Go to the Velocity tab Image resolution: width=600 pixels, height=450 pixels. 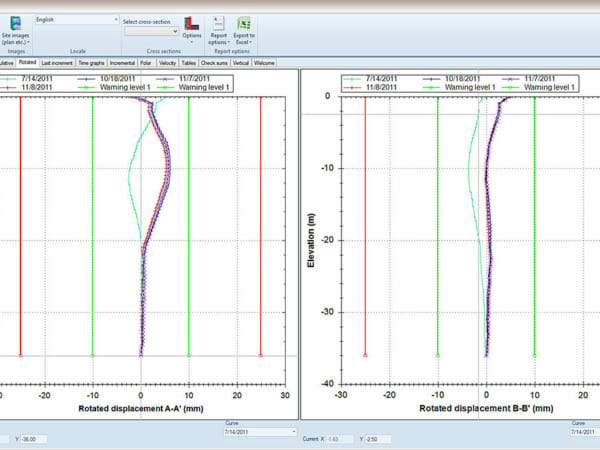(x=167, y=63)
